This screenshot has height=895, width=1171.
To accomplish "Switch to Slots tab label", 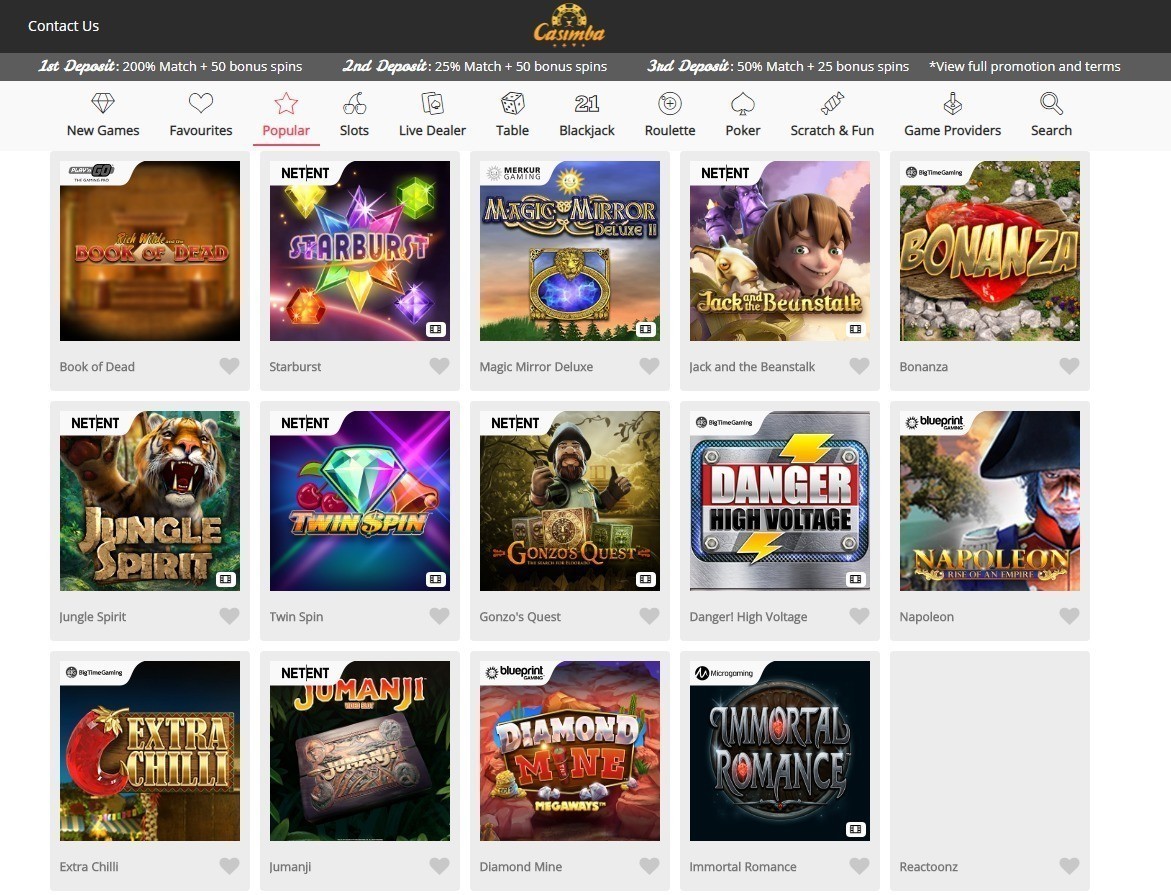I will point(354,131).
